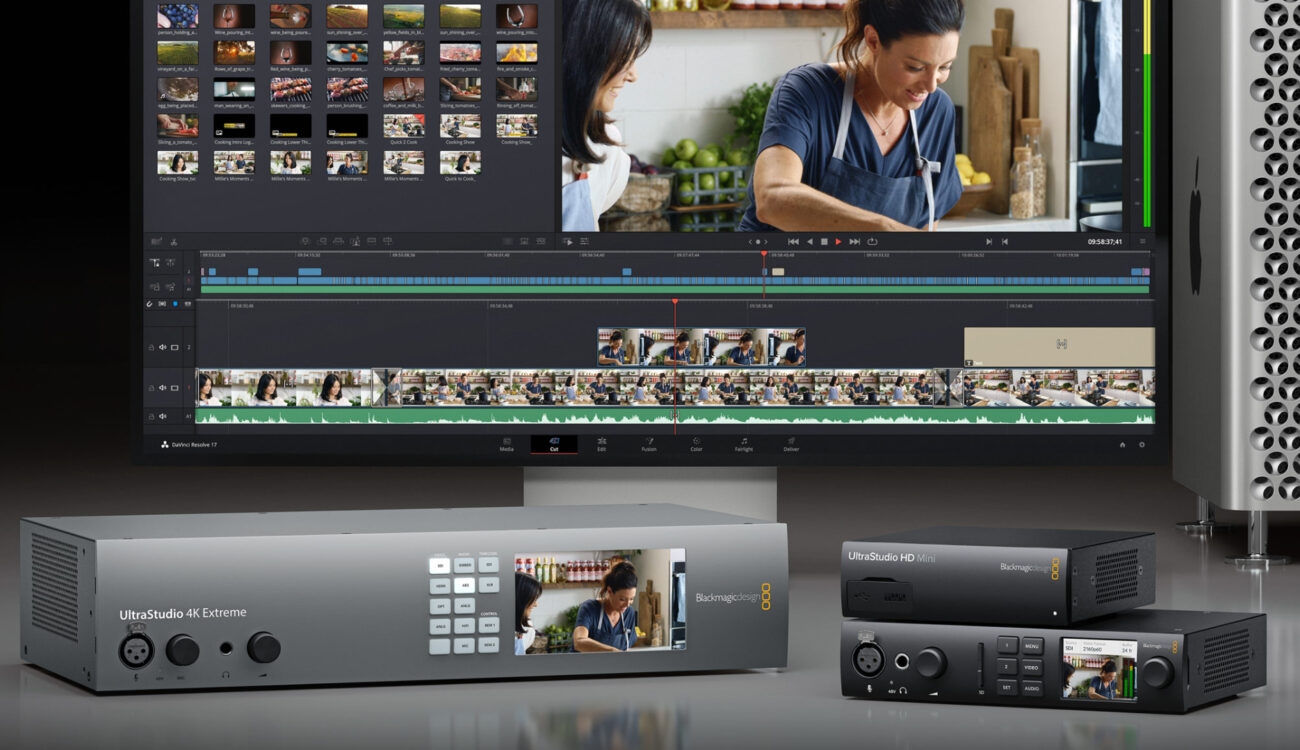
Task: Go to the Fusion page tab
Action: [649, 444]
